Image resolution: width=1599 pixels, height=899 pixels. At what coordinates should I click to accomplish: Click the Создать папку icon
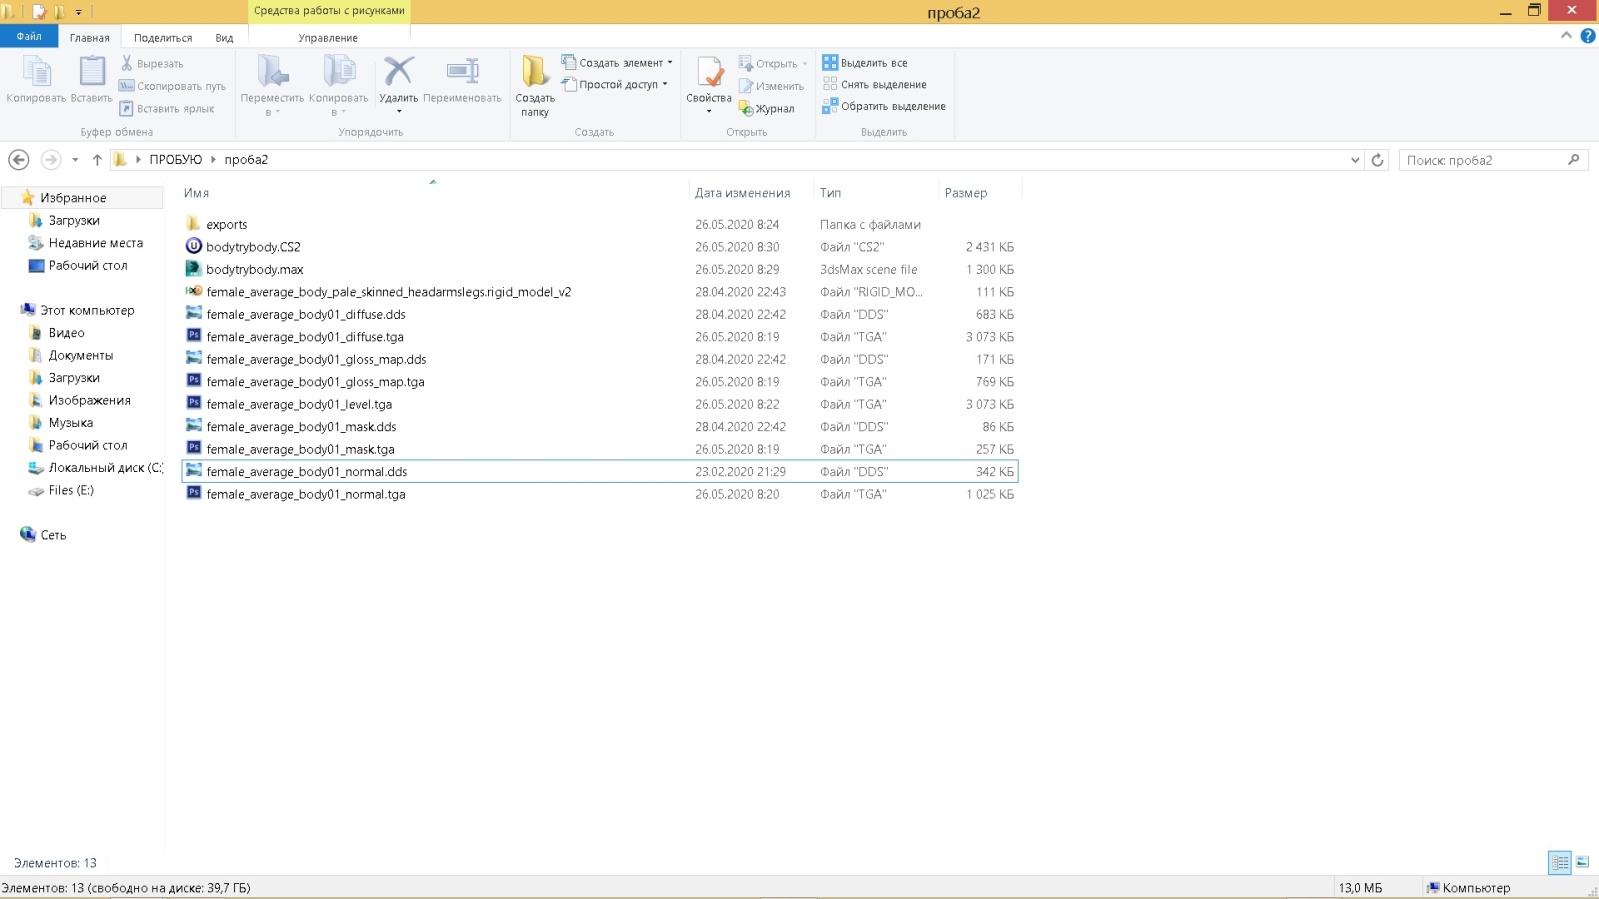click(x=535, y=71)
